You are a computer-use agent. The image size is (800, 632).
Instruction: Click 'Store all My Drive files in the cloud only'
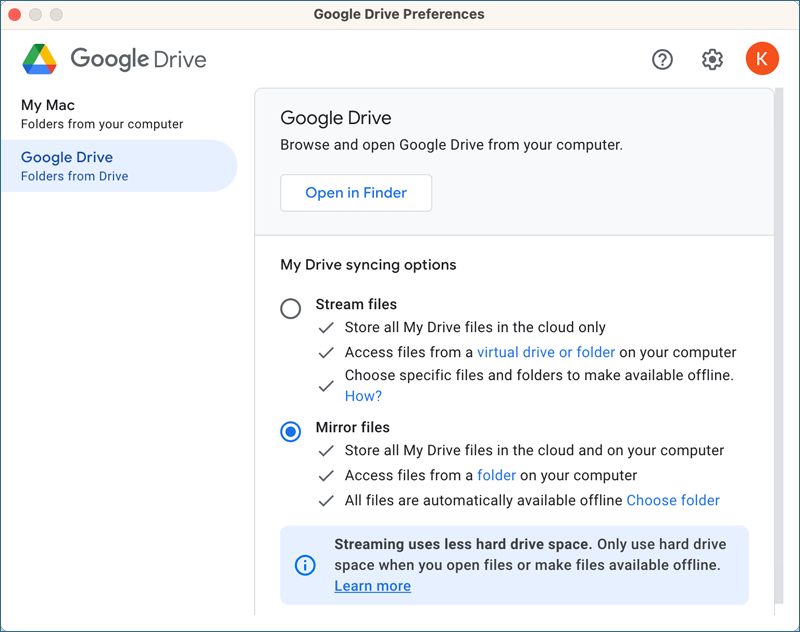[475, 327]
